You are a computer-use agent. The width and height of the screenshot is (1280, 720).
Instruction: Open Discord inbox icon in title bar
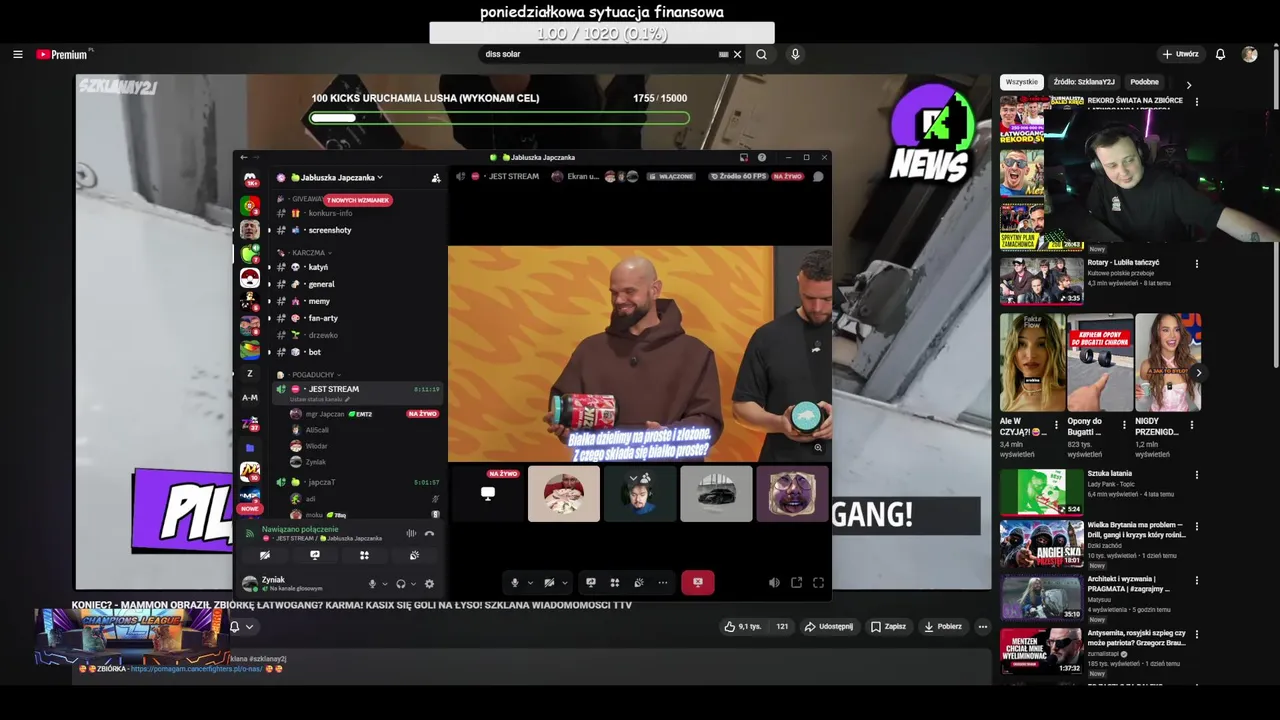[743, 157]
